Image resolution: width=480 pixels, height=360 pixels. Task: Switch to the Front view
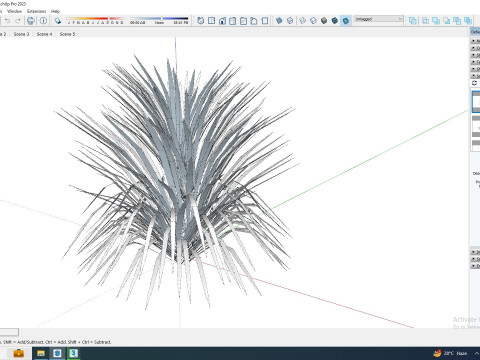(x=222, y=21)
